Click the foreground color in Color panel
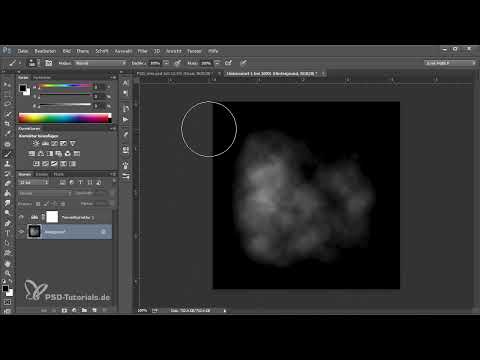The width and height of the screenshot is (480, 360). 22,88
